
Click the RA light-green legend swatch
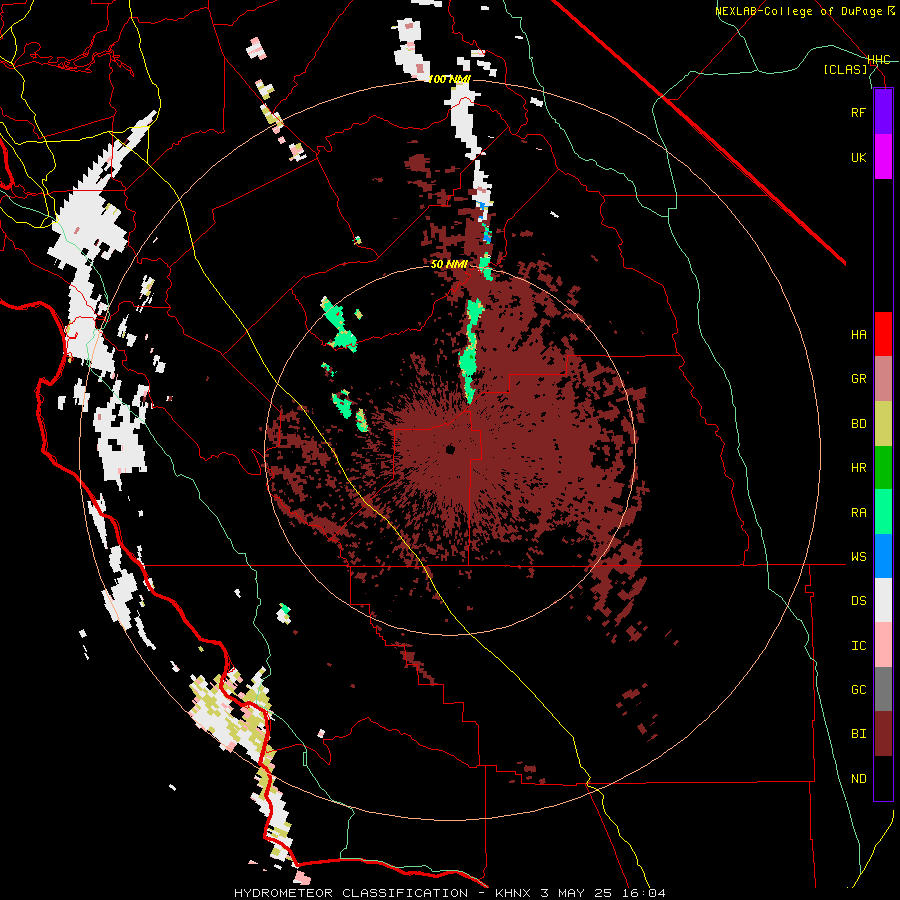[883, 512]
